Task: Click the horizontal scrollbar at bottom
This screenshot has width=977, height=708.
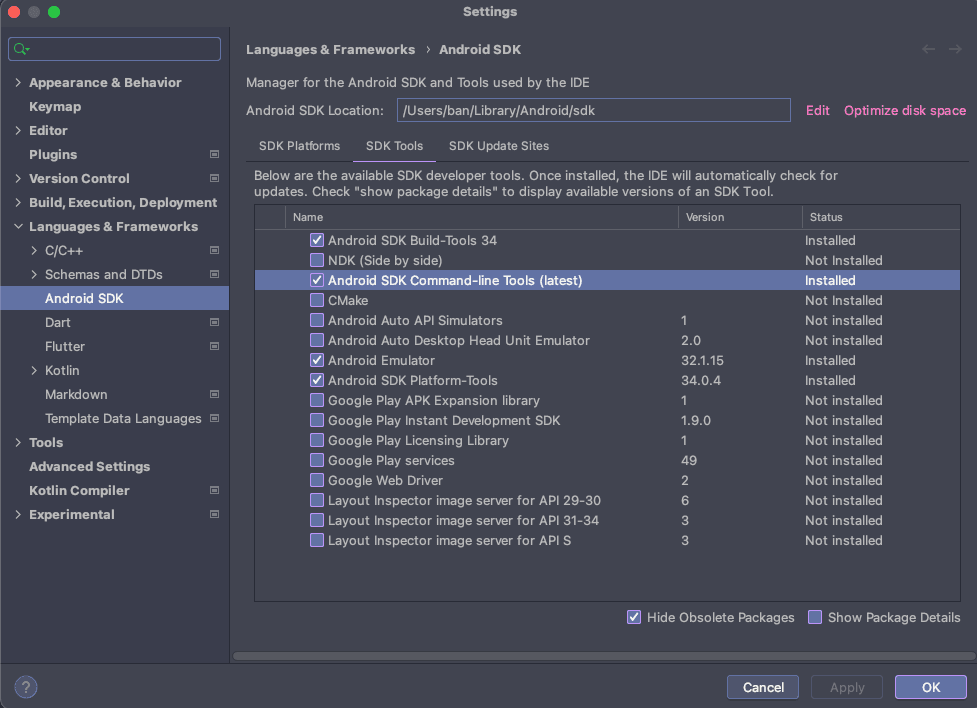Action: [603, 656]
